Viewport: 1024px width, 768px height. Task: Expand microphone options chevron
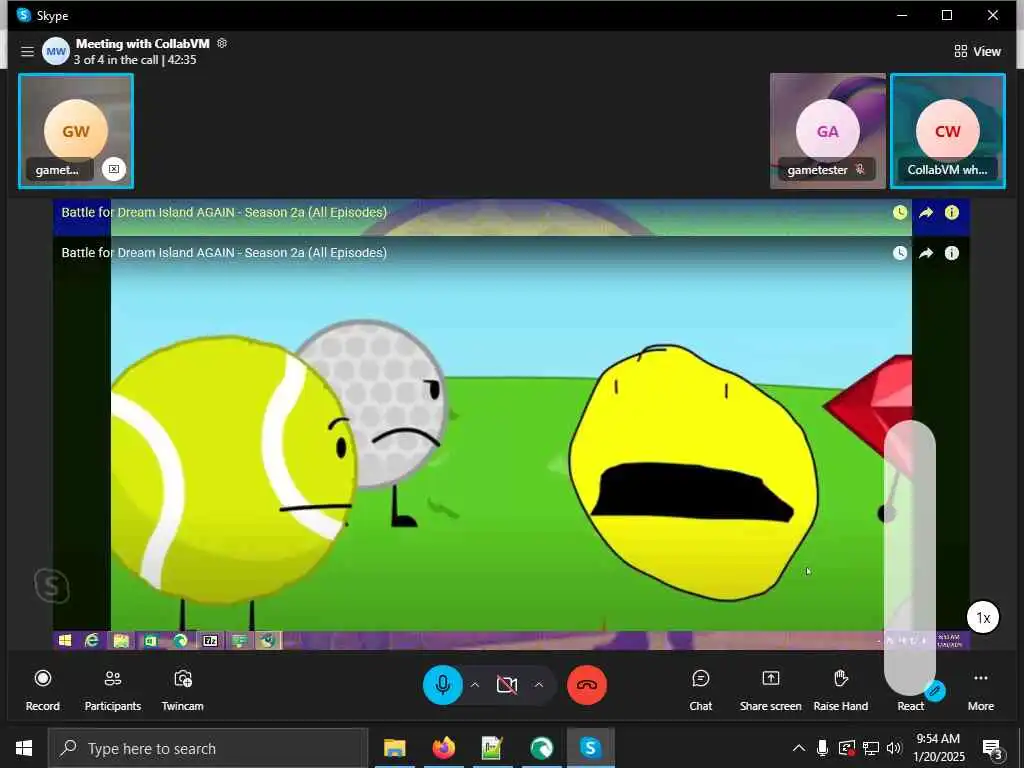(475, 684)
